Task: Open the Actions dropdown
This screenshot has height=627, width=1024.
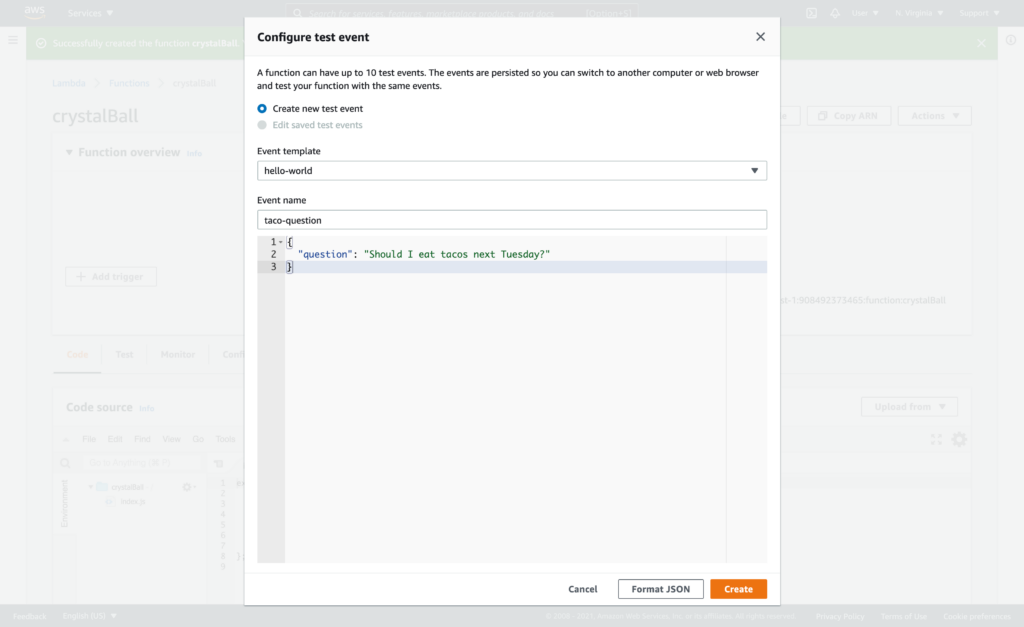Action: tap(935, 116)
